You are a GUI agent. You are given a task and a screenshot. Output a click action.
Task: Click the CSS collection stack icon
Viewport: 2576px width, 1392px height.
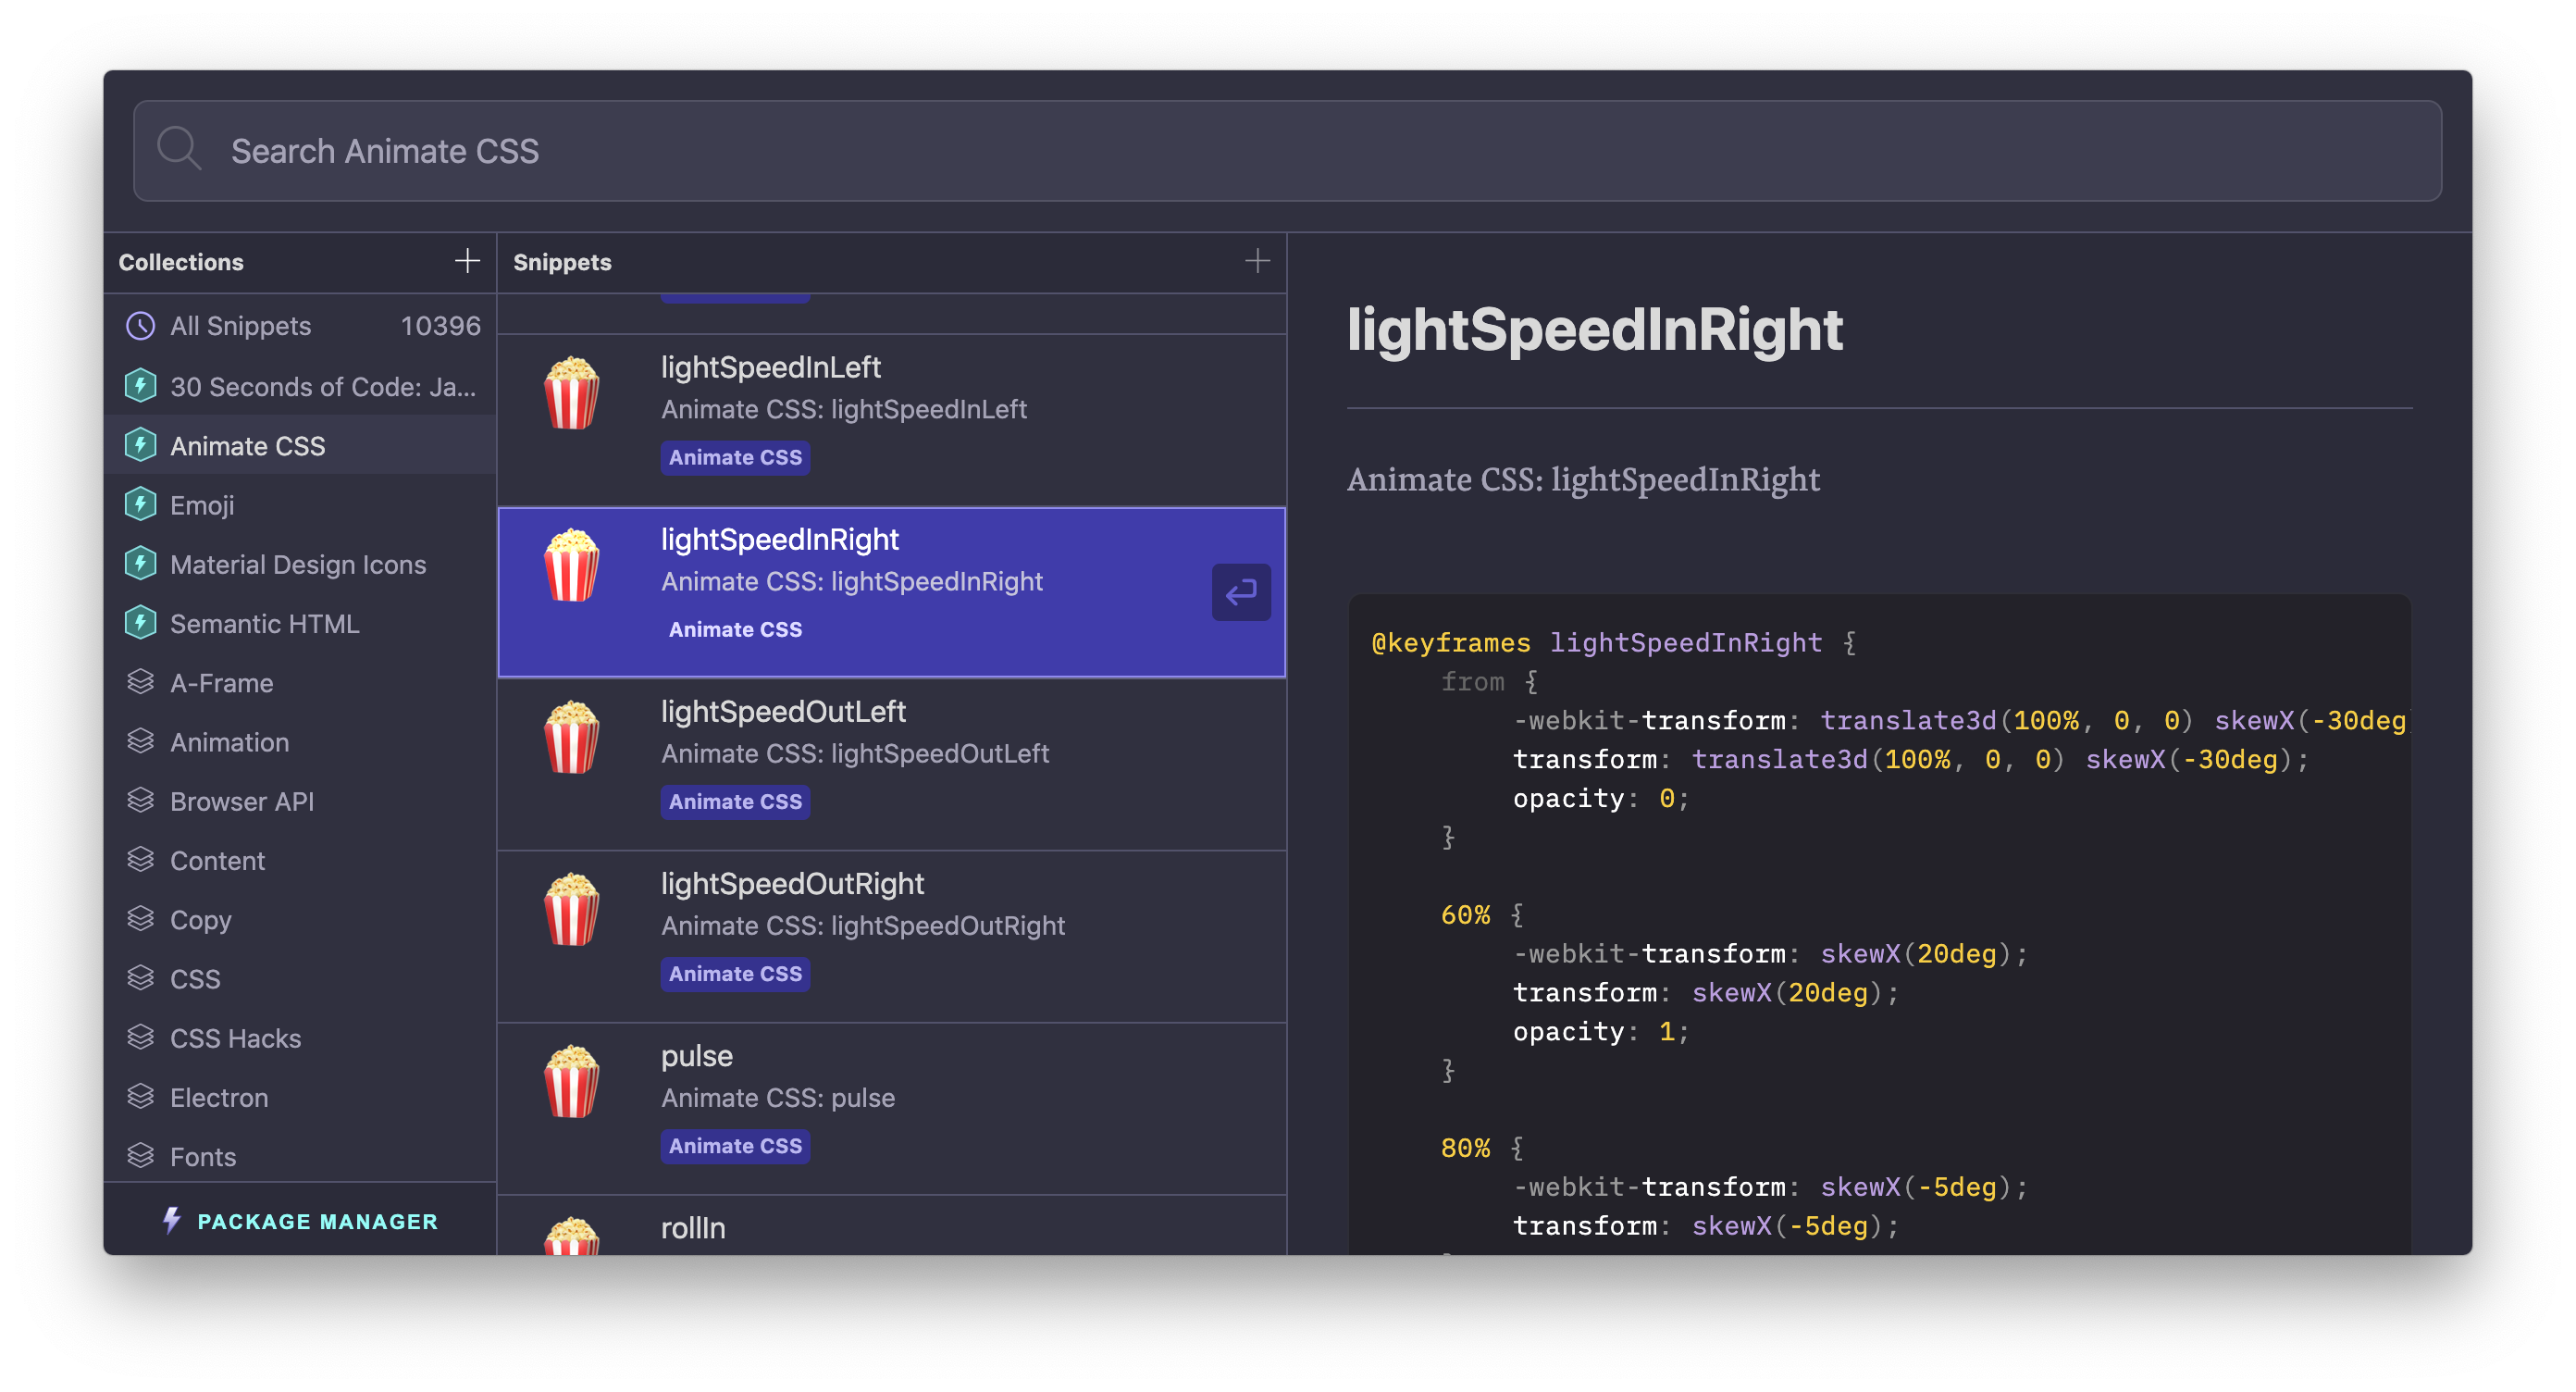[x=140, y=978]
